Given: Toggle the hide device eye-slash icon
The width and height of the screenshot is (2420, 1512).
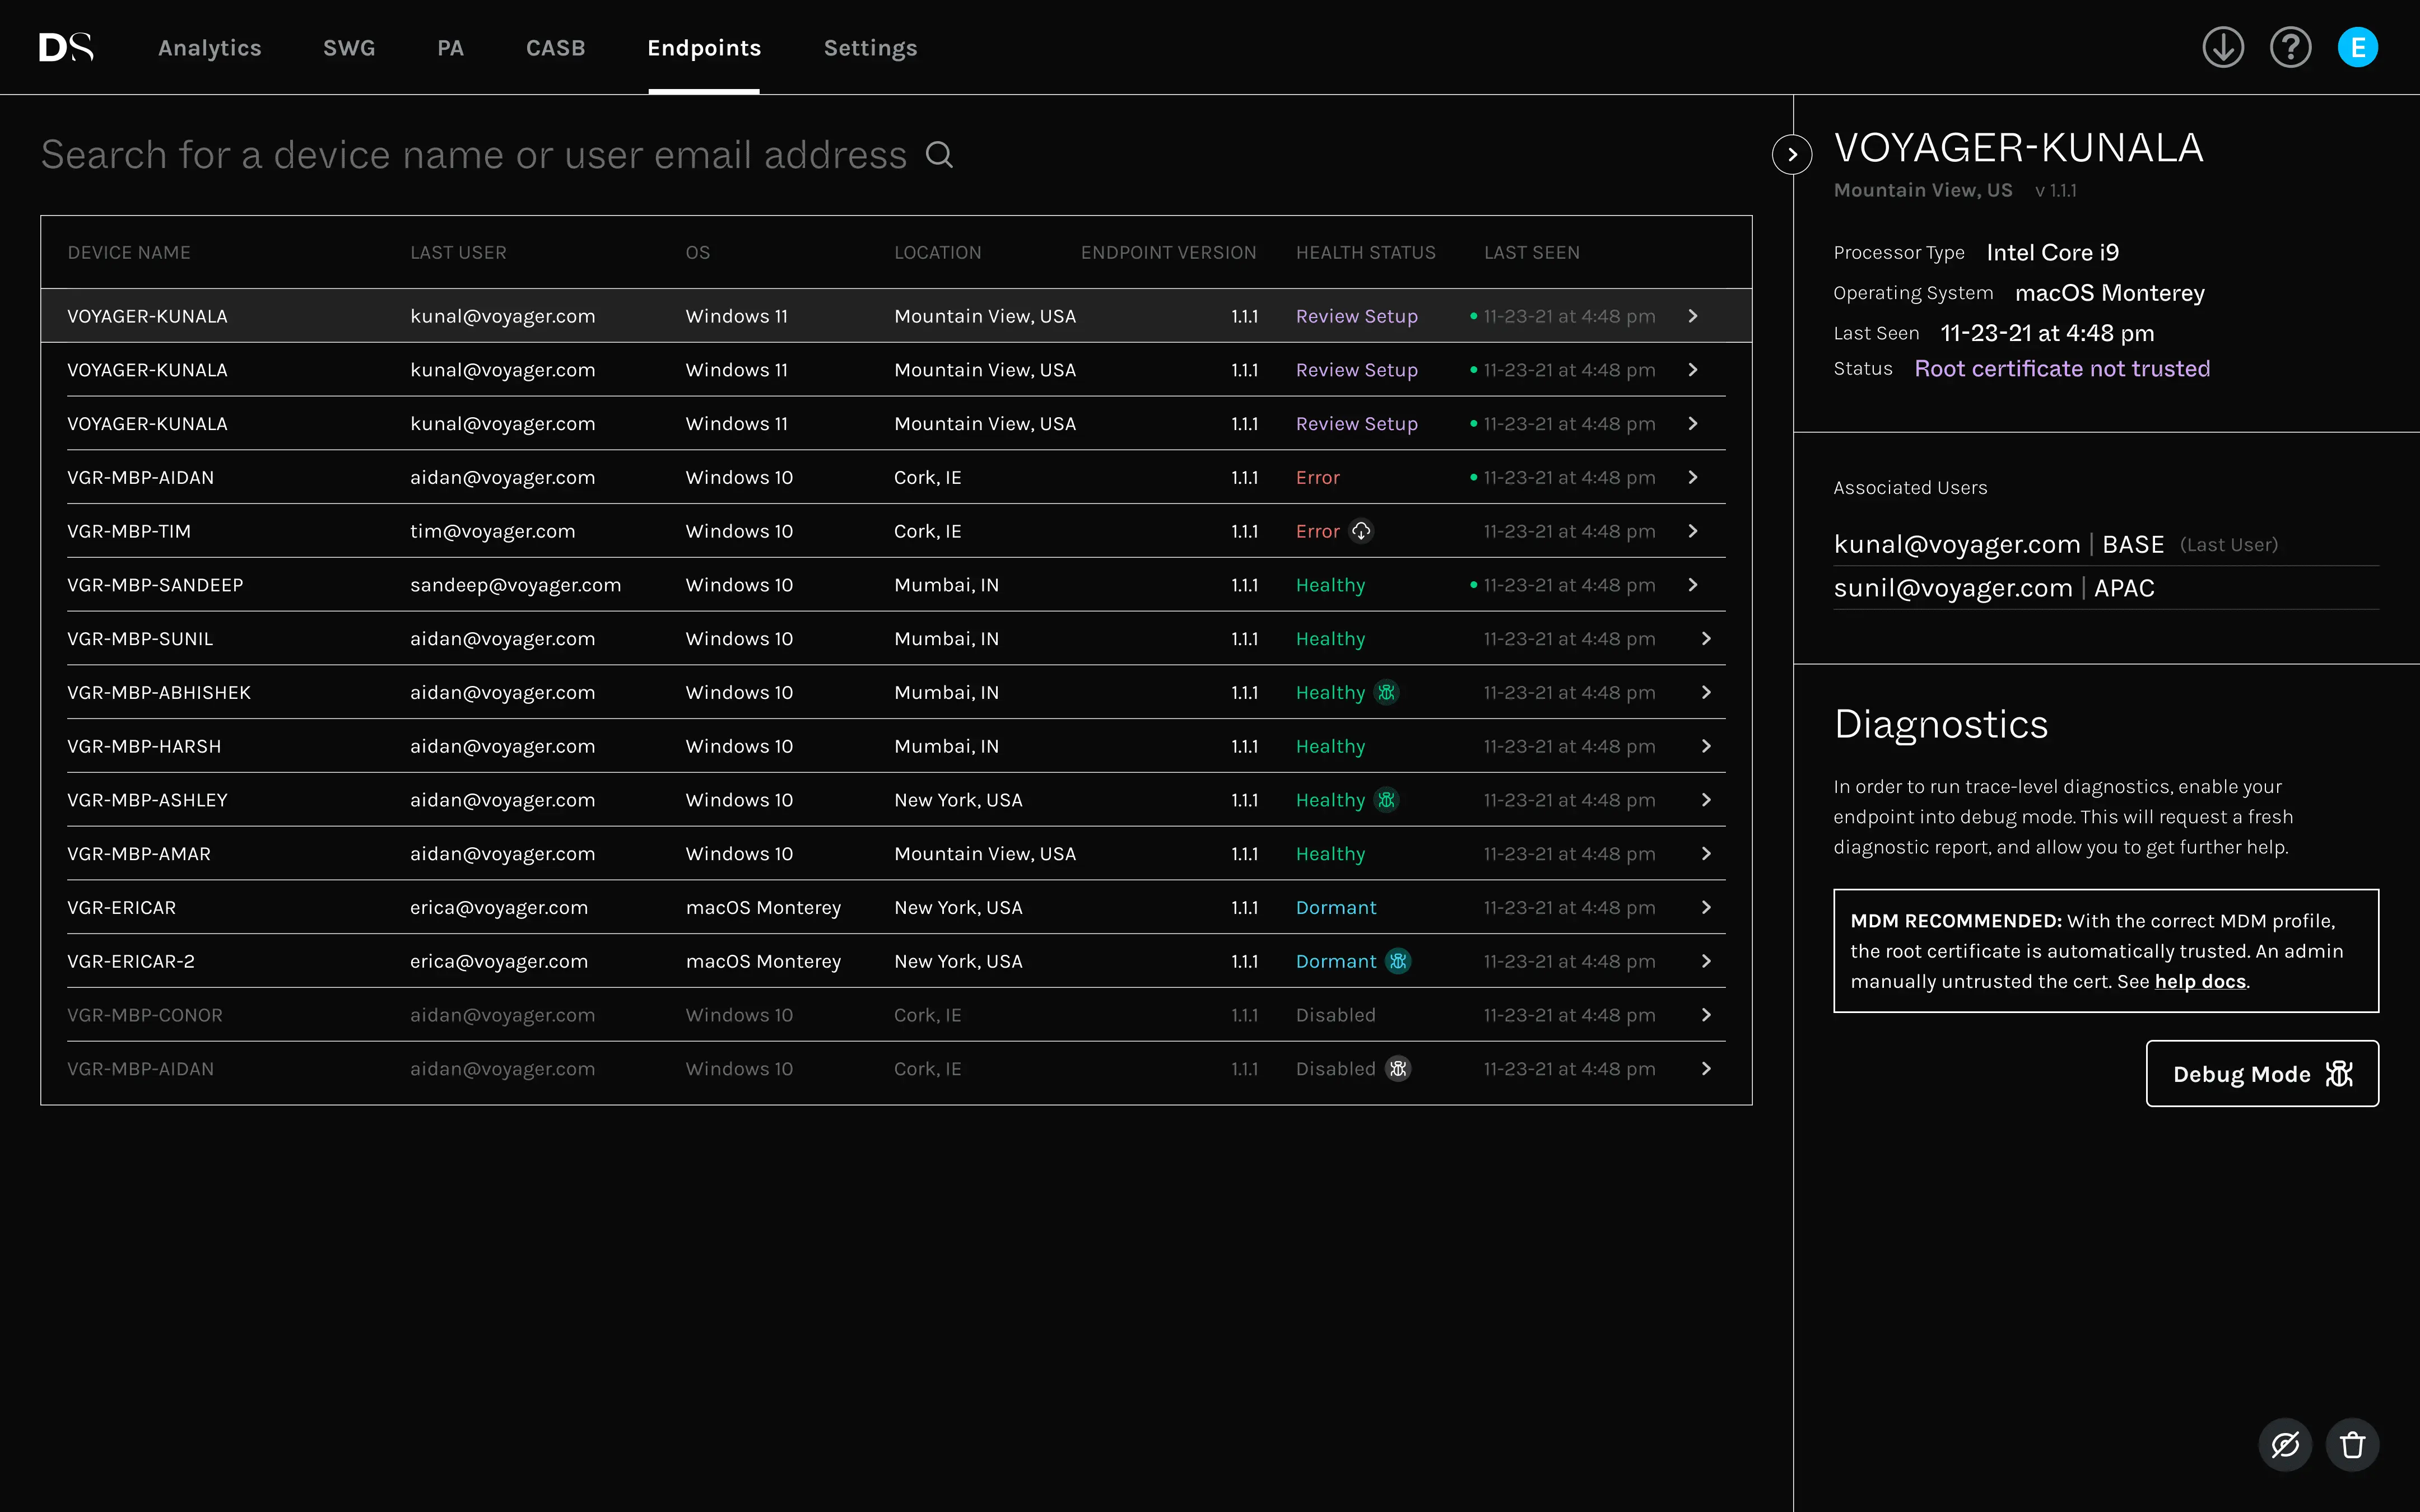Looking at the screenshot, I should tap(2285, 1444).
